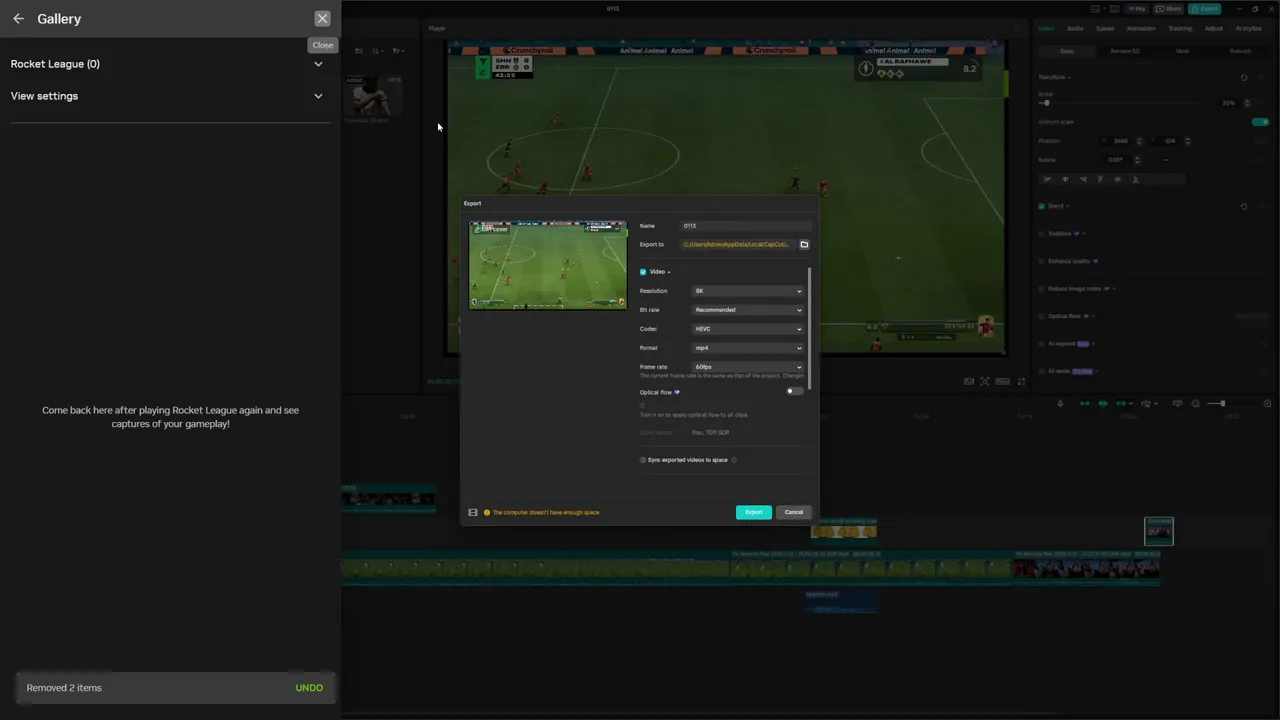Image resolution: width=1280 pixels, height=720 pixels.
Task: Enable the Enhance quality checkbox
Action: (x=1041, y=261)
